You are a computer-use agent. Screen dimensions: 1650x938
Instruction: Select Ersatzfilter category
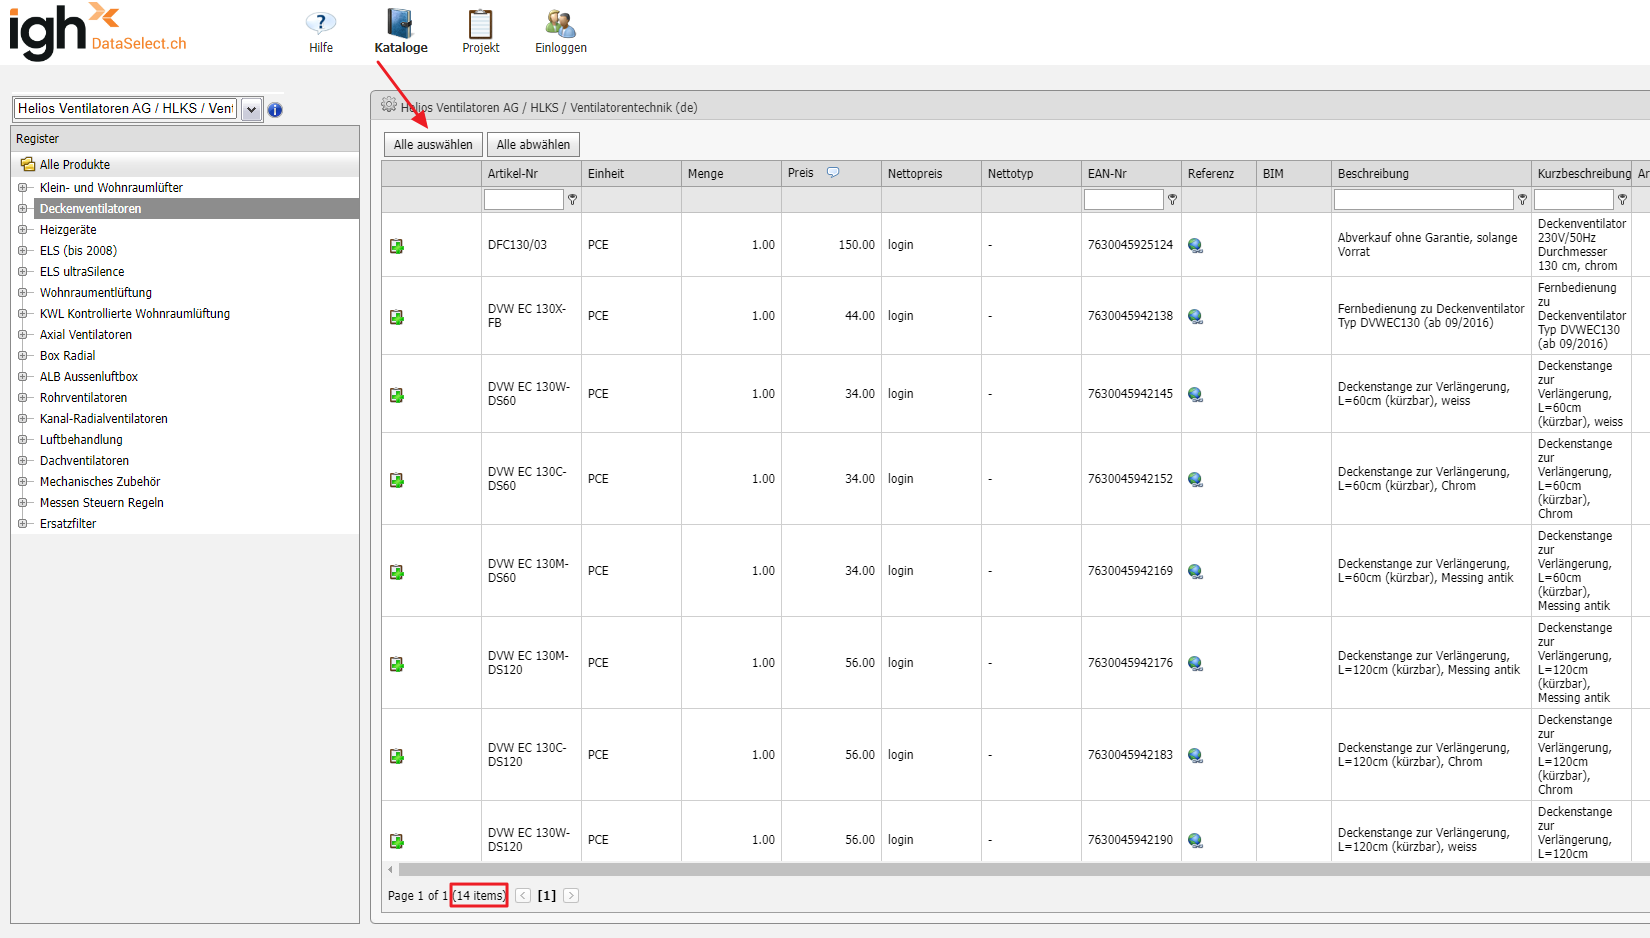tap(68, 524)
